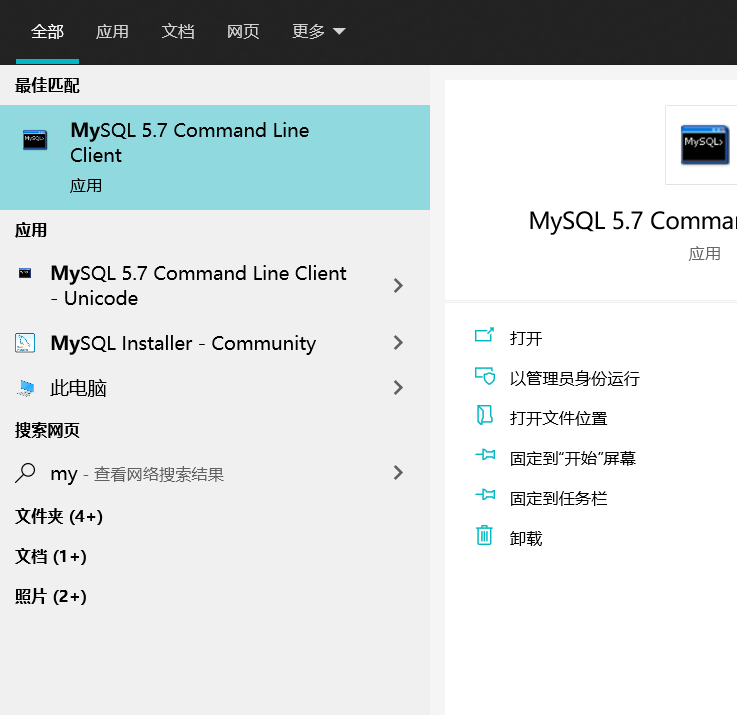Click the MySQL console icon in best match

click(35, 140)
